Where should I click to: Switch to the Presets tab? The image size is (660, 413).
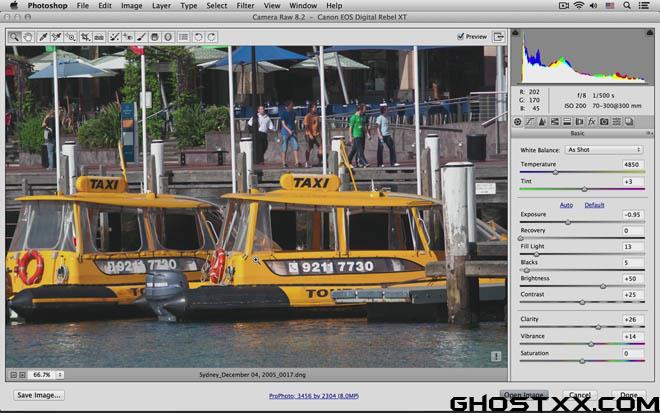point(616,122)
